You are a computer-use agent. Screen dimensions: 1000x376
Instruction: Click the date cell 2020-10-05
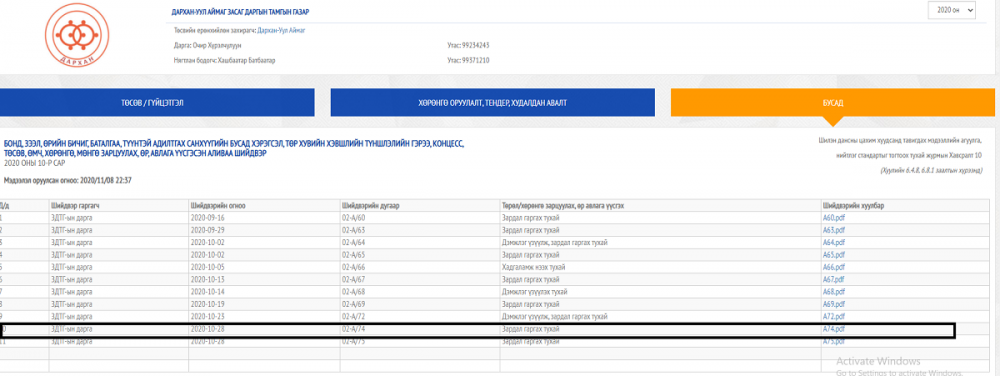tap(207, 267)
